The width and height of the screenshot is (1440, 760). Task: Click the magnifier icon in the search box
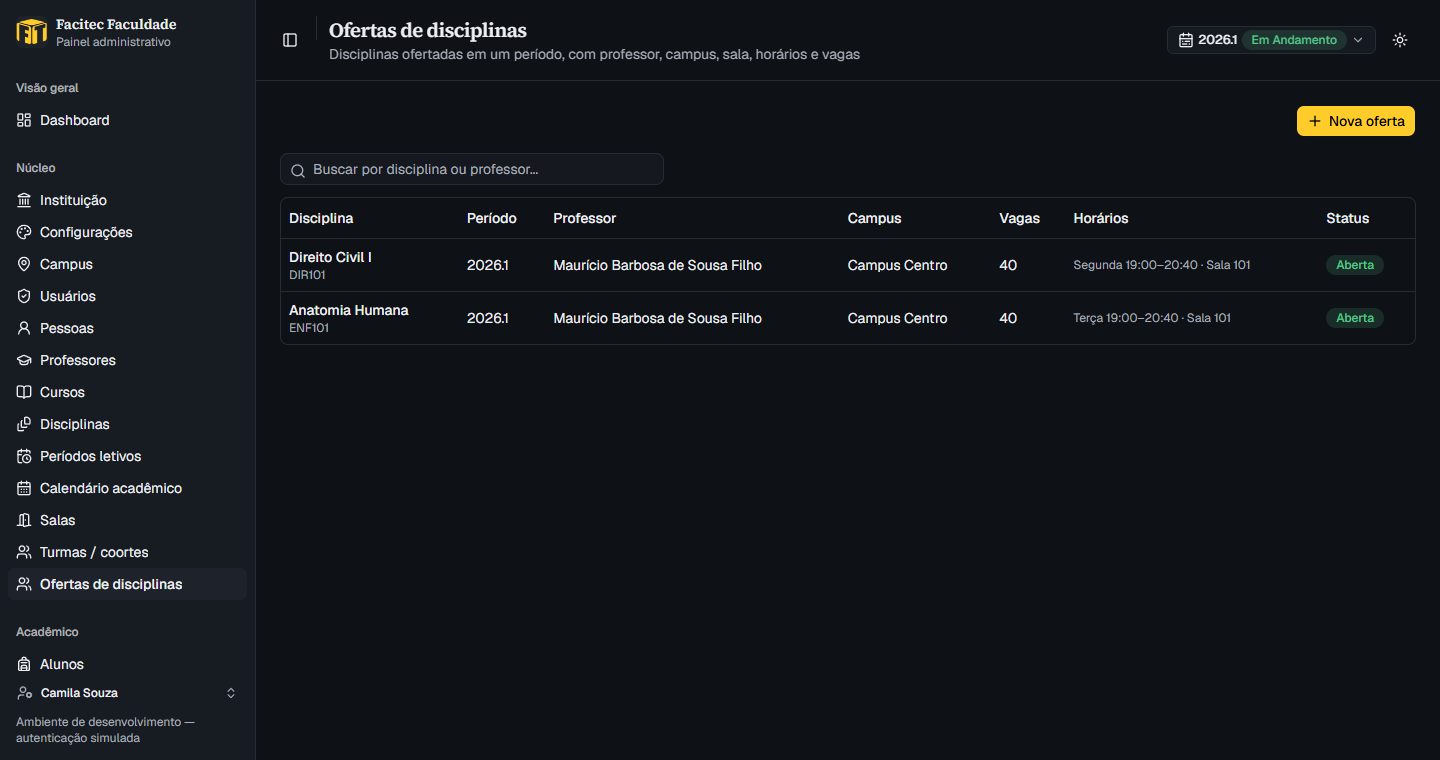click(298, 170)
